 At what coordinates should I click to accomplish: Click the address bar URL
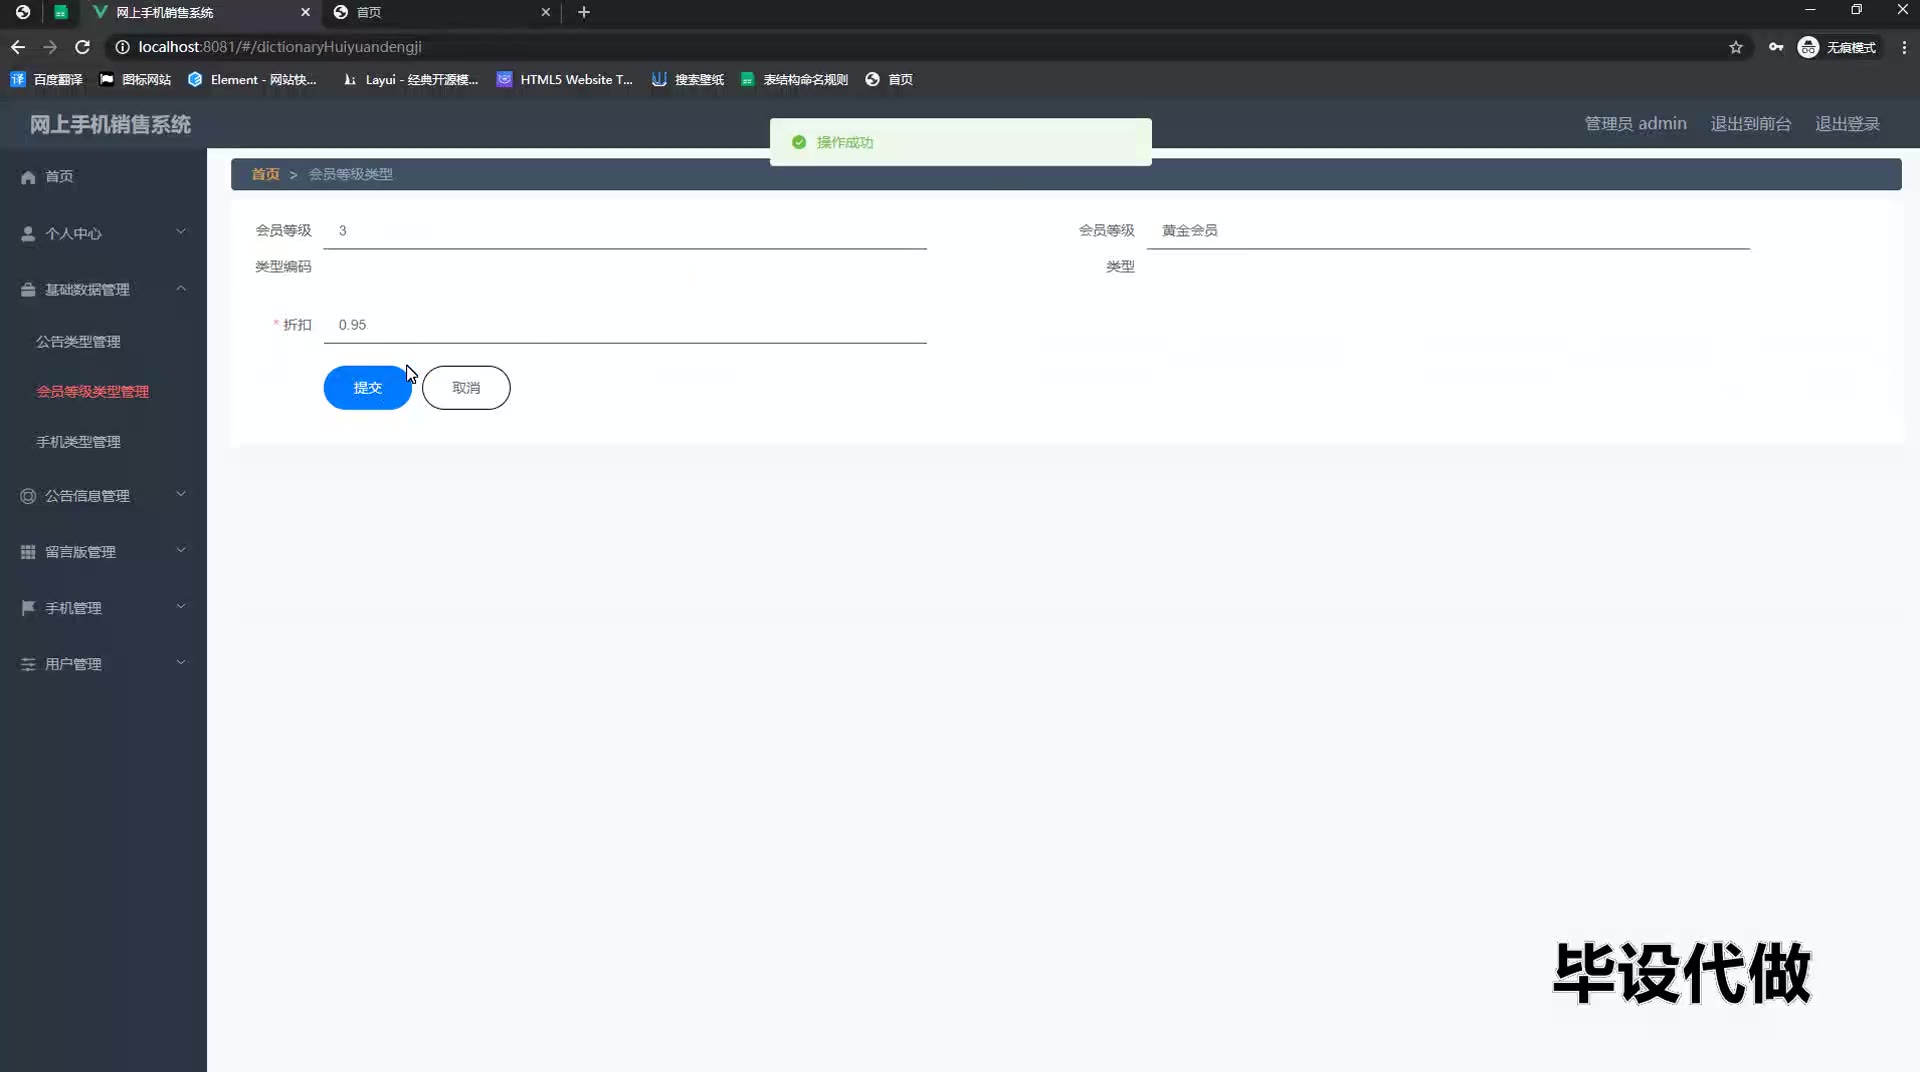[280, 47]
